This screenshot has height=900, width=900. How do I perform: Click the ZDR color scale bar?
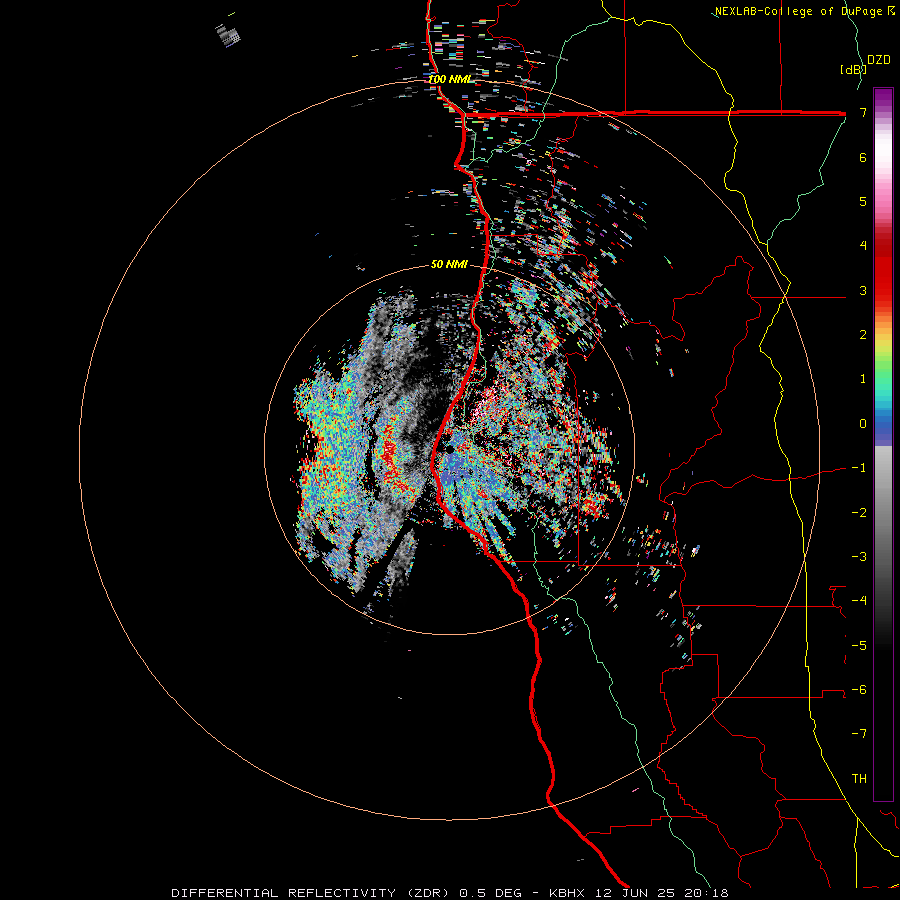[x=883, y=444]
